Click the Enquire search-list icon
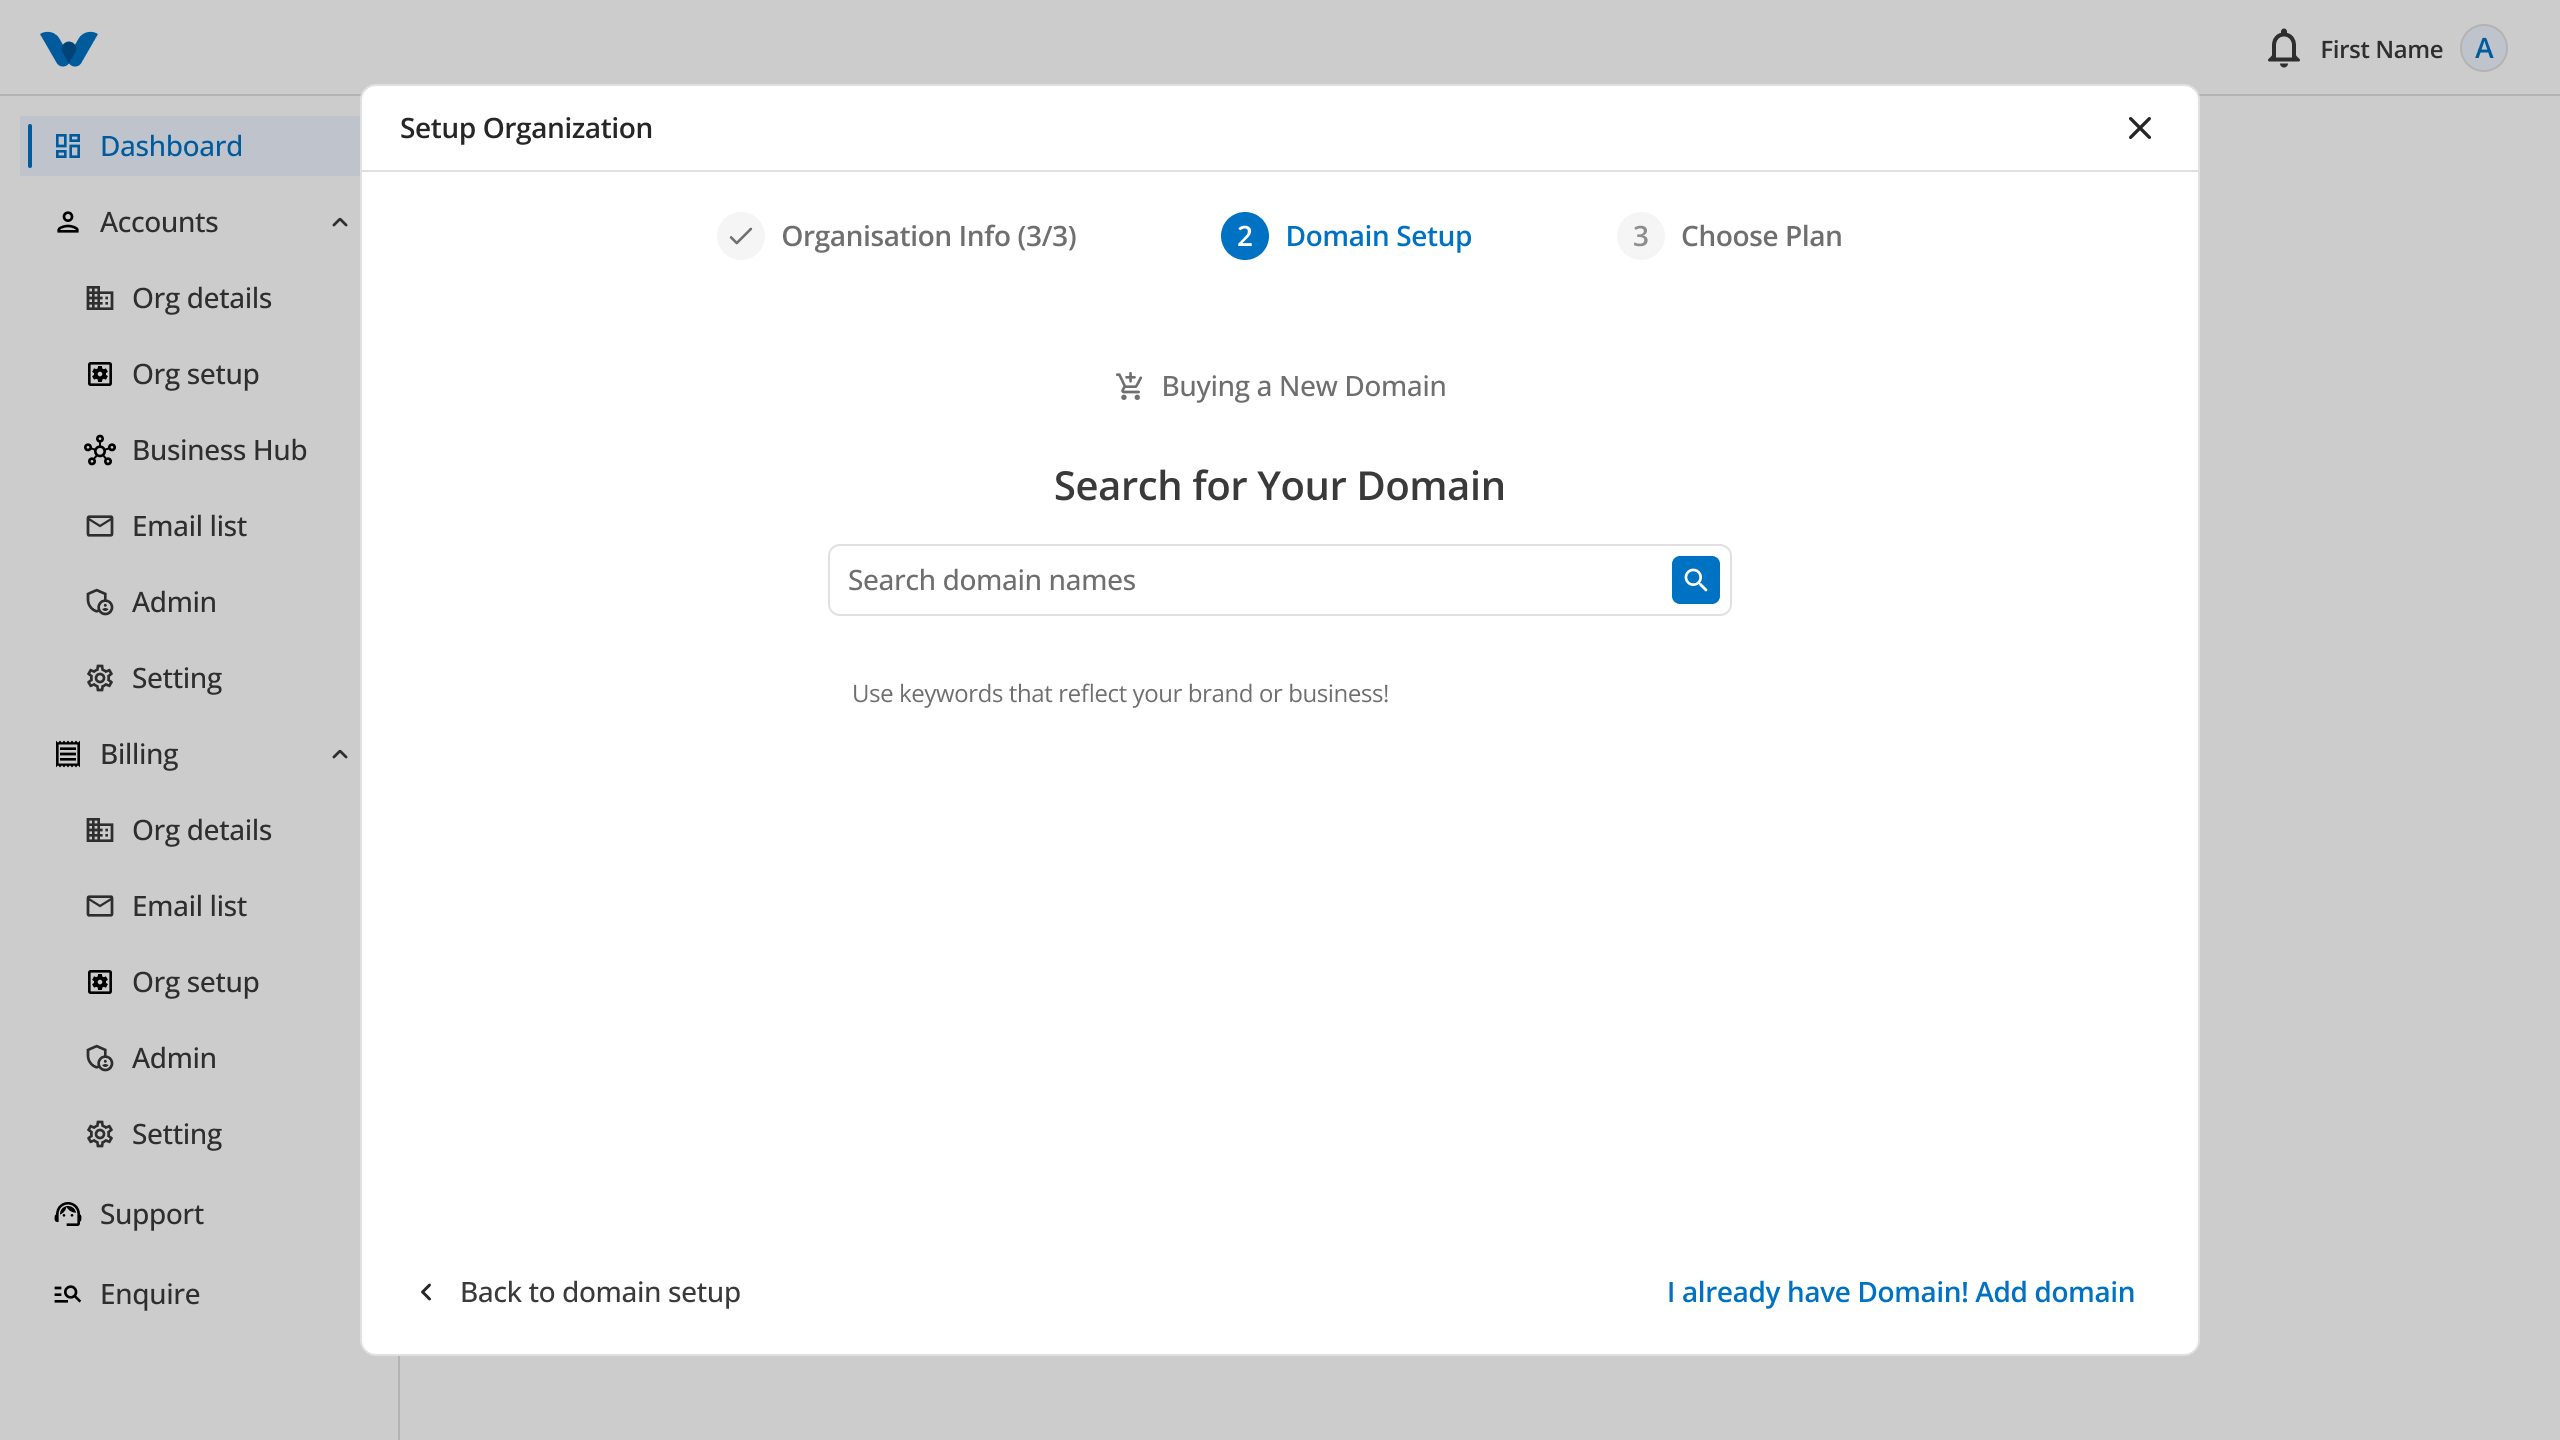Viewport: 2560px width, 1440px height. 68,1294
